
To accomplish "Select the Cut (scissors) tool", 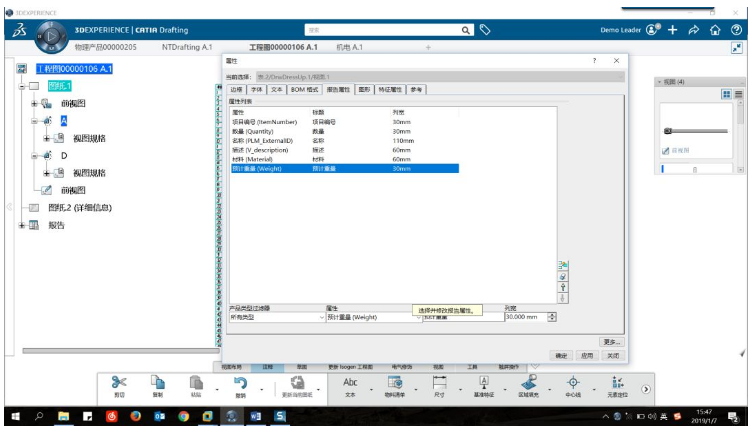I will (x=119, y=383).
